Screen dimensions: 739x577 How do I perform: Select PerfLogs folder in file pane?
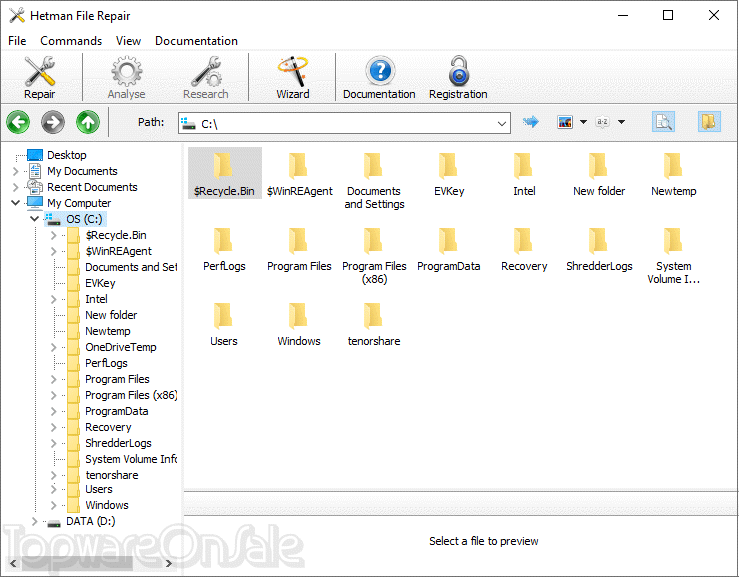point(224,248)
